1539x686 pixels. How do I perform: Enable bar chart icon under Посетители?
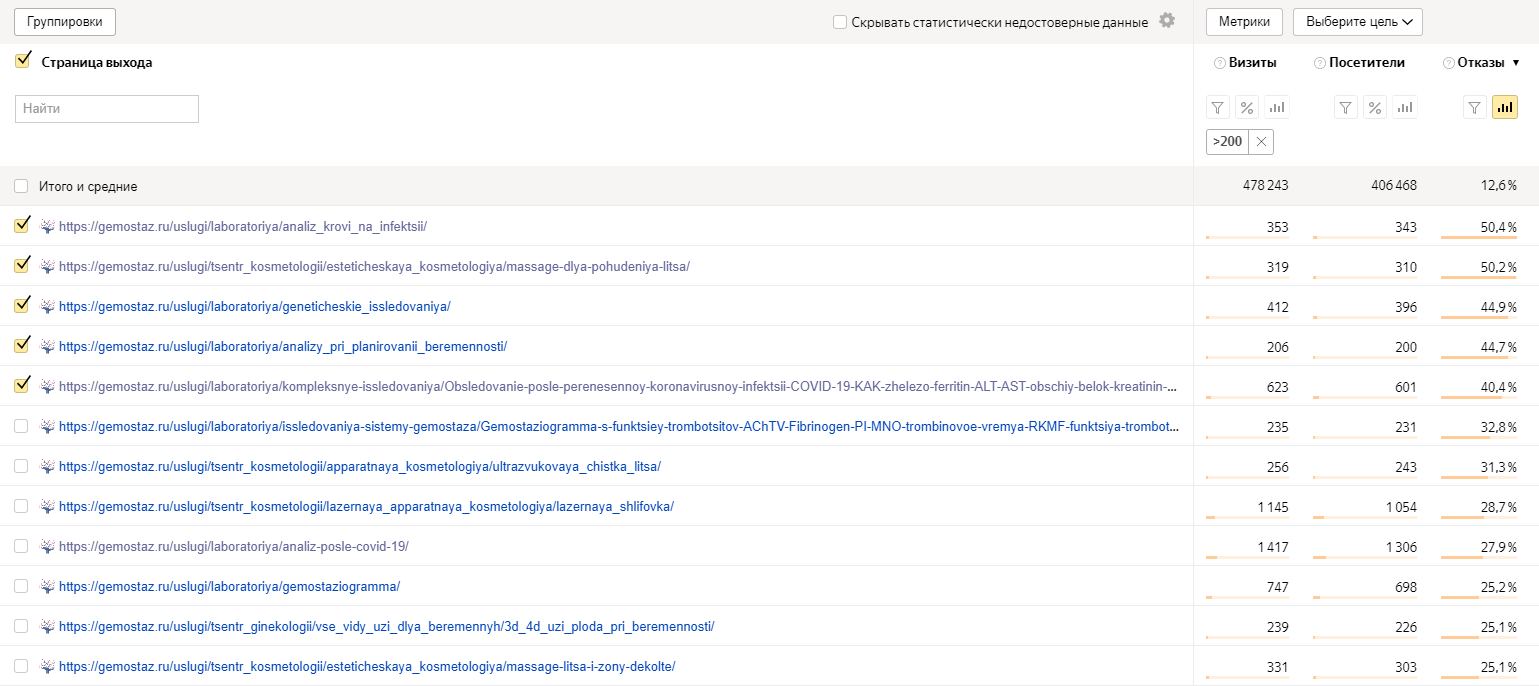coord(1405,108)
